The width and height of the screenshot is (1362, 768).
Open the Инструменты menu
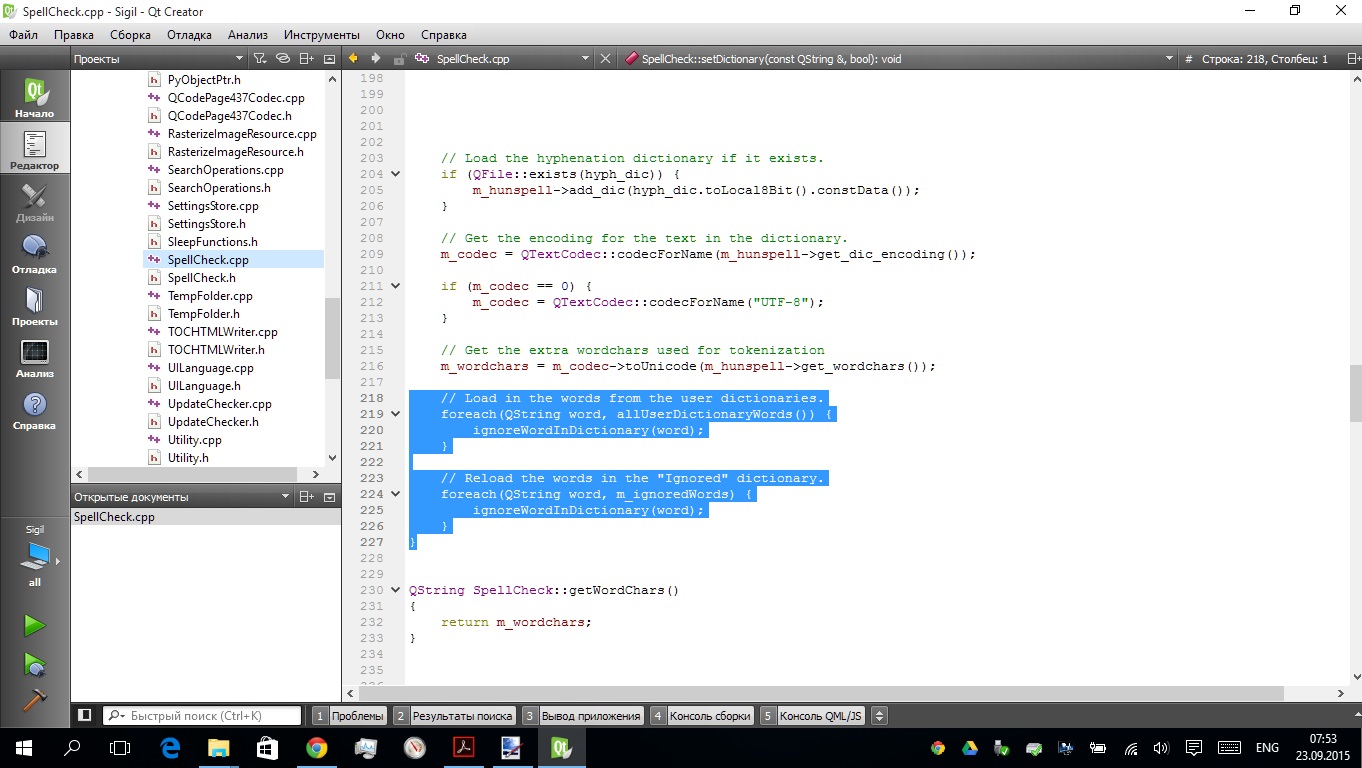tap(322, 35)
